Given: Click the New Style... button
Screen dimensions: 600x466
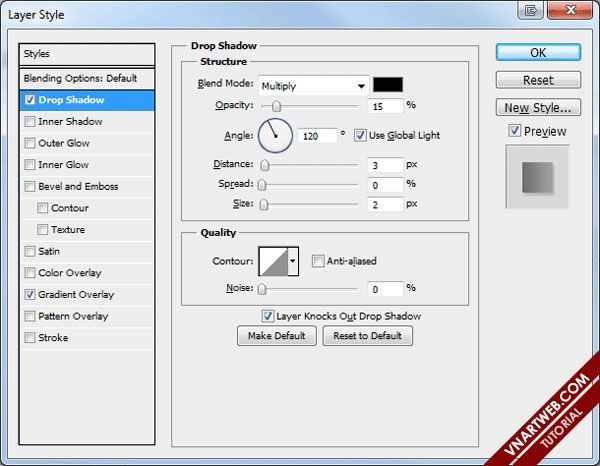Looking at the screenshot, I should [x=537, y=107].
